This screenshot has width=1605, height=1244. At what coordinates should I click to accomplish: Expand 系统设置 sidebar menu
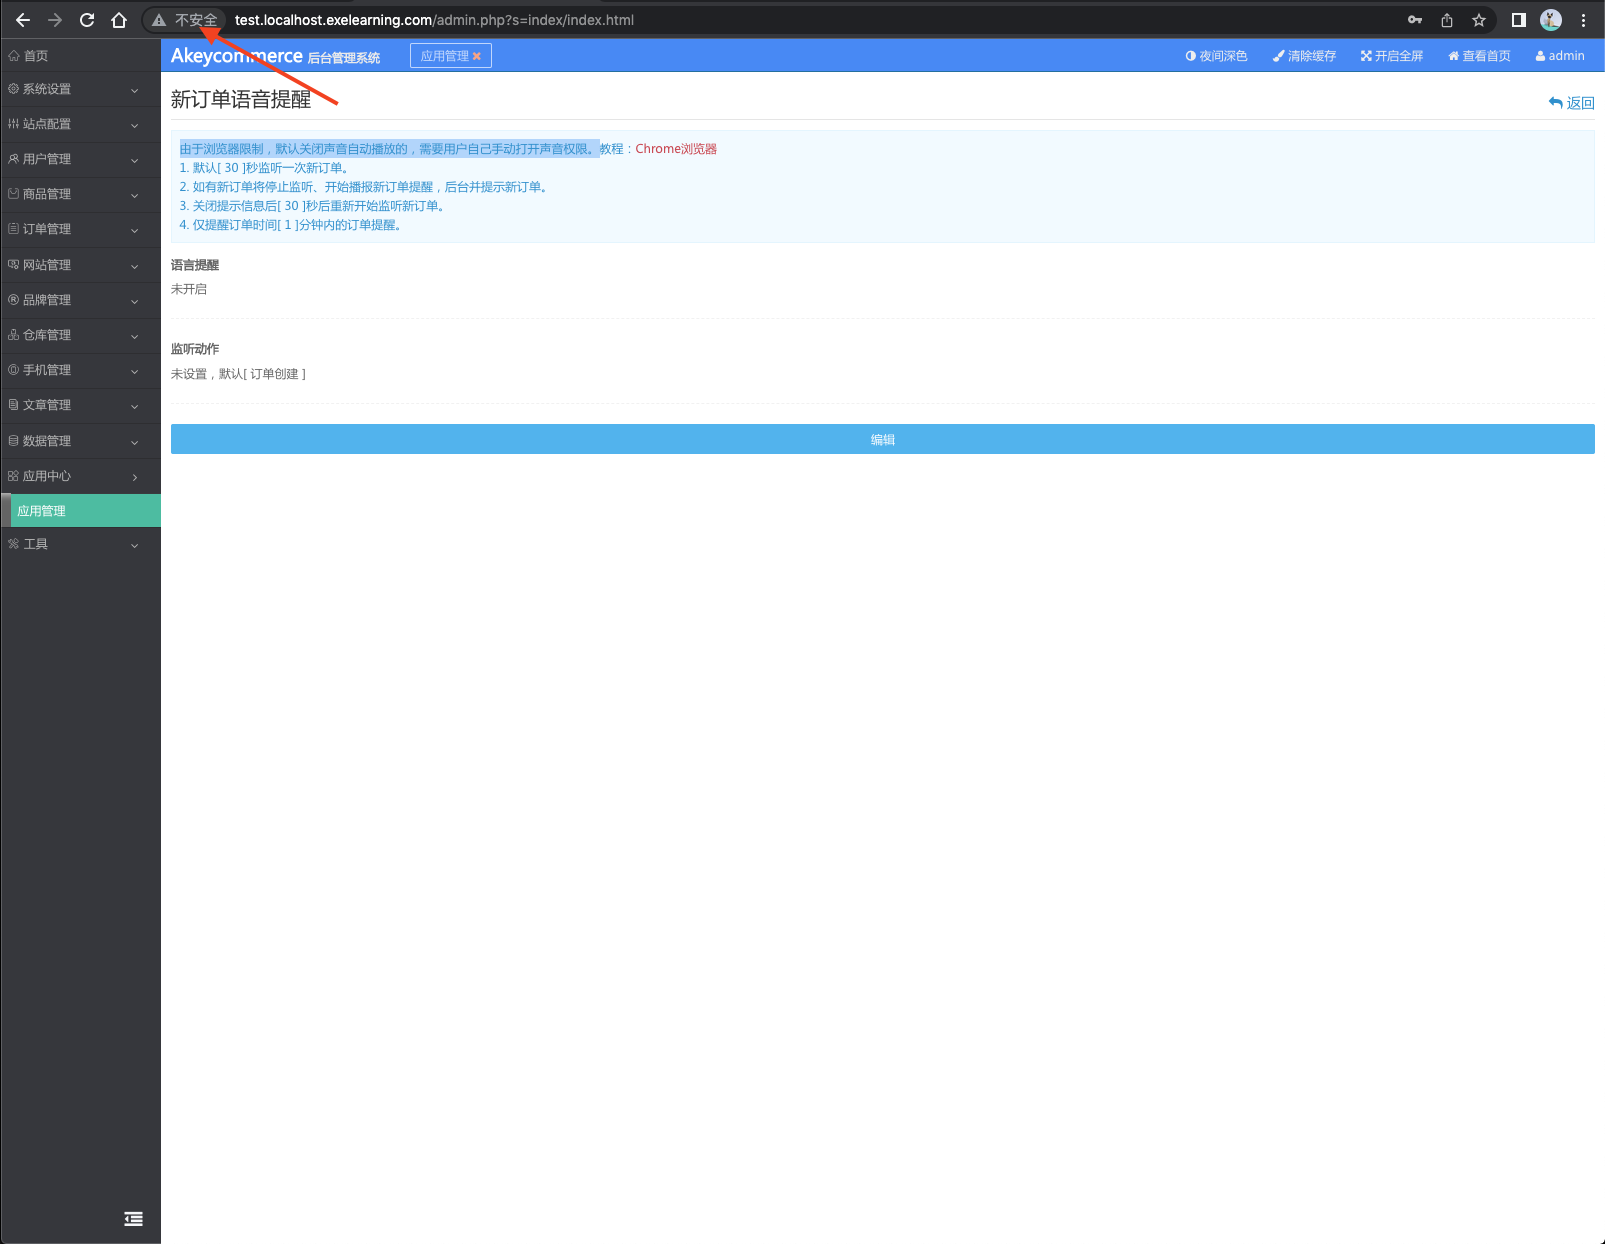[80, 89]
